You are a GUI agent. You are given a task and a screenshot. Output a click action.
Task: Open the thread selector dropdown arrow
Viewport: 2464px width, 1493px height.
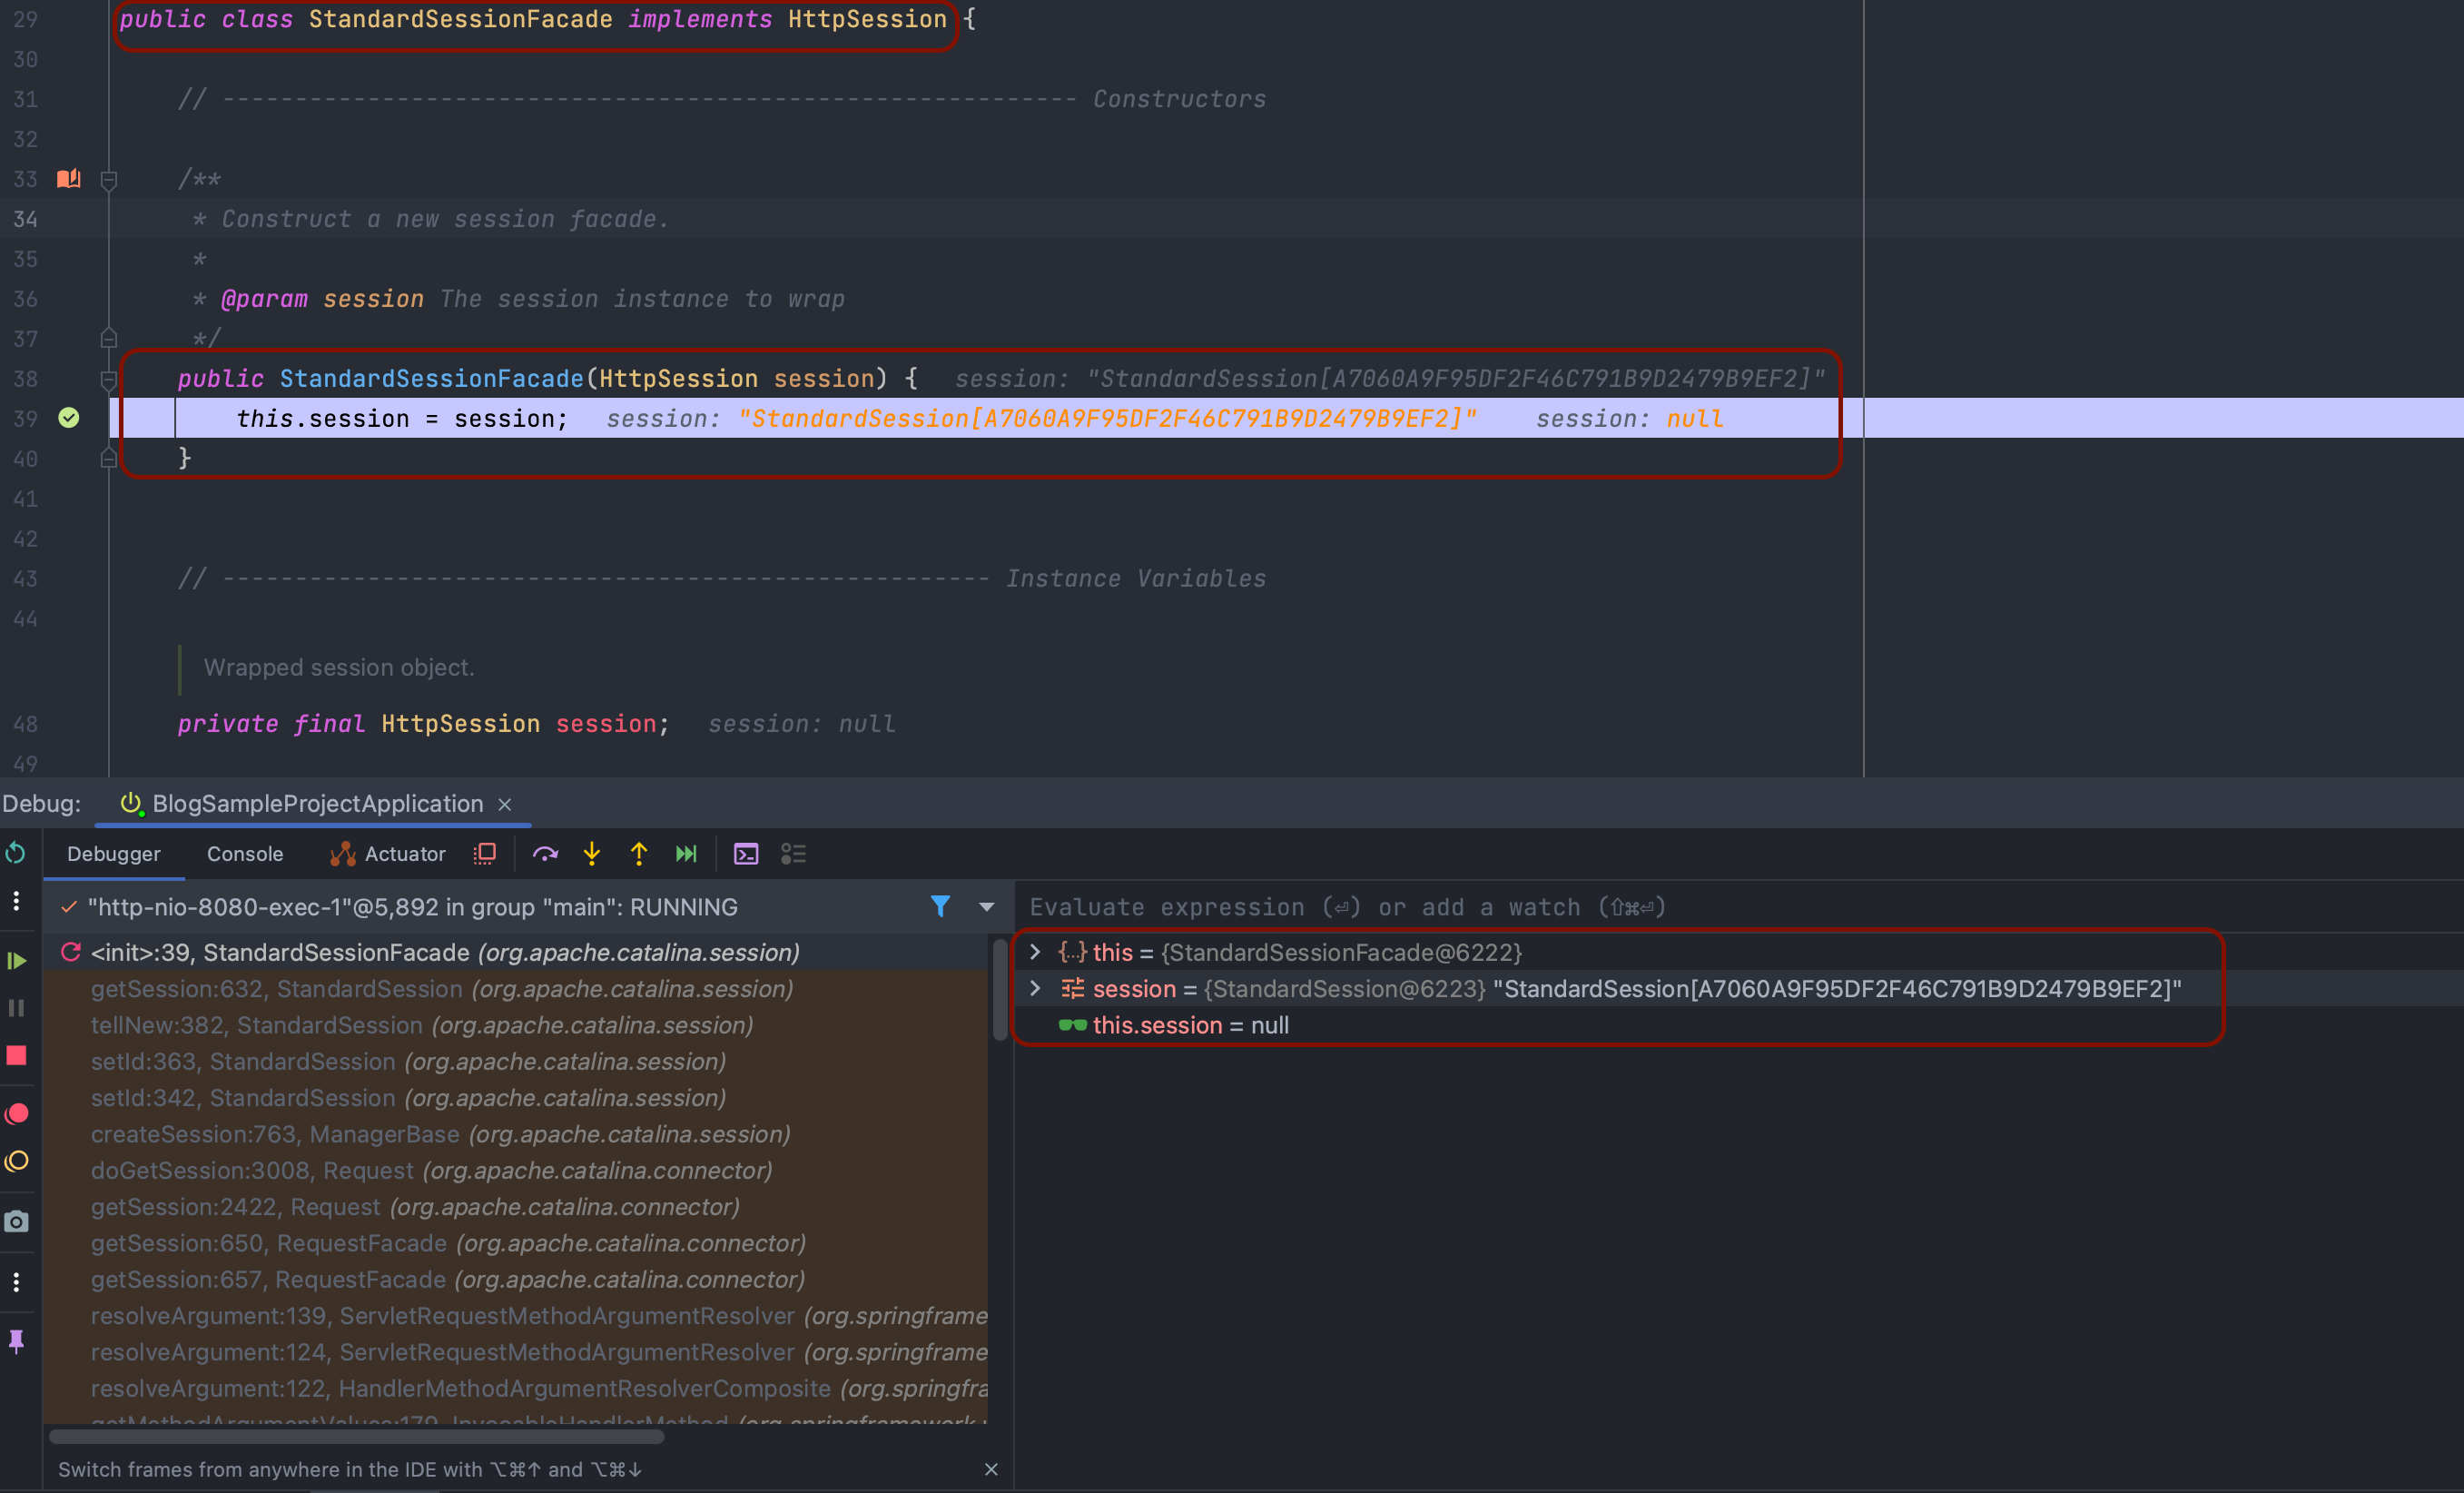click(987, 907)
